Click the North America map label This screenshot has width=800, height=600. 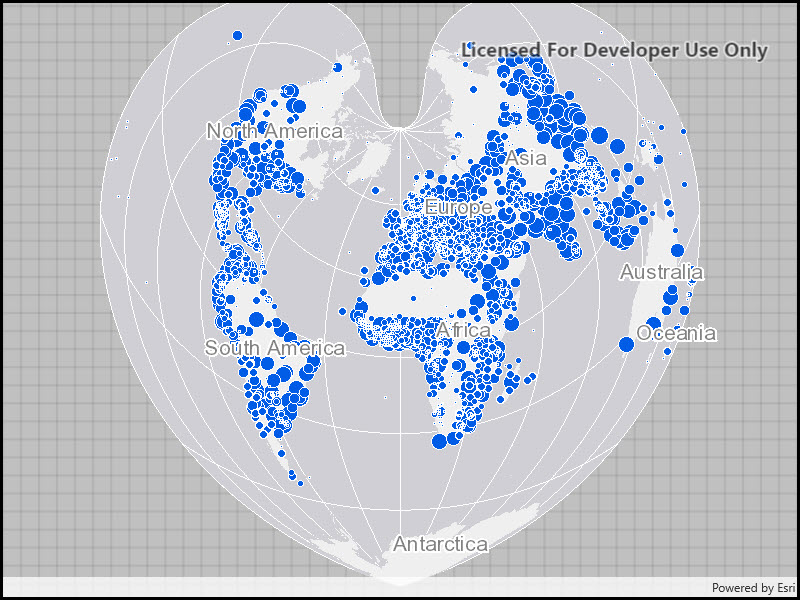(x=275, y=131)
